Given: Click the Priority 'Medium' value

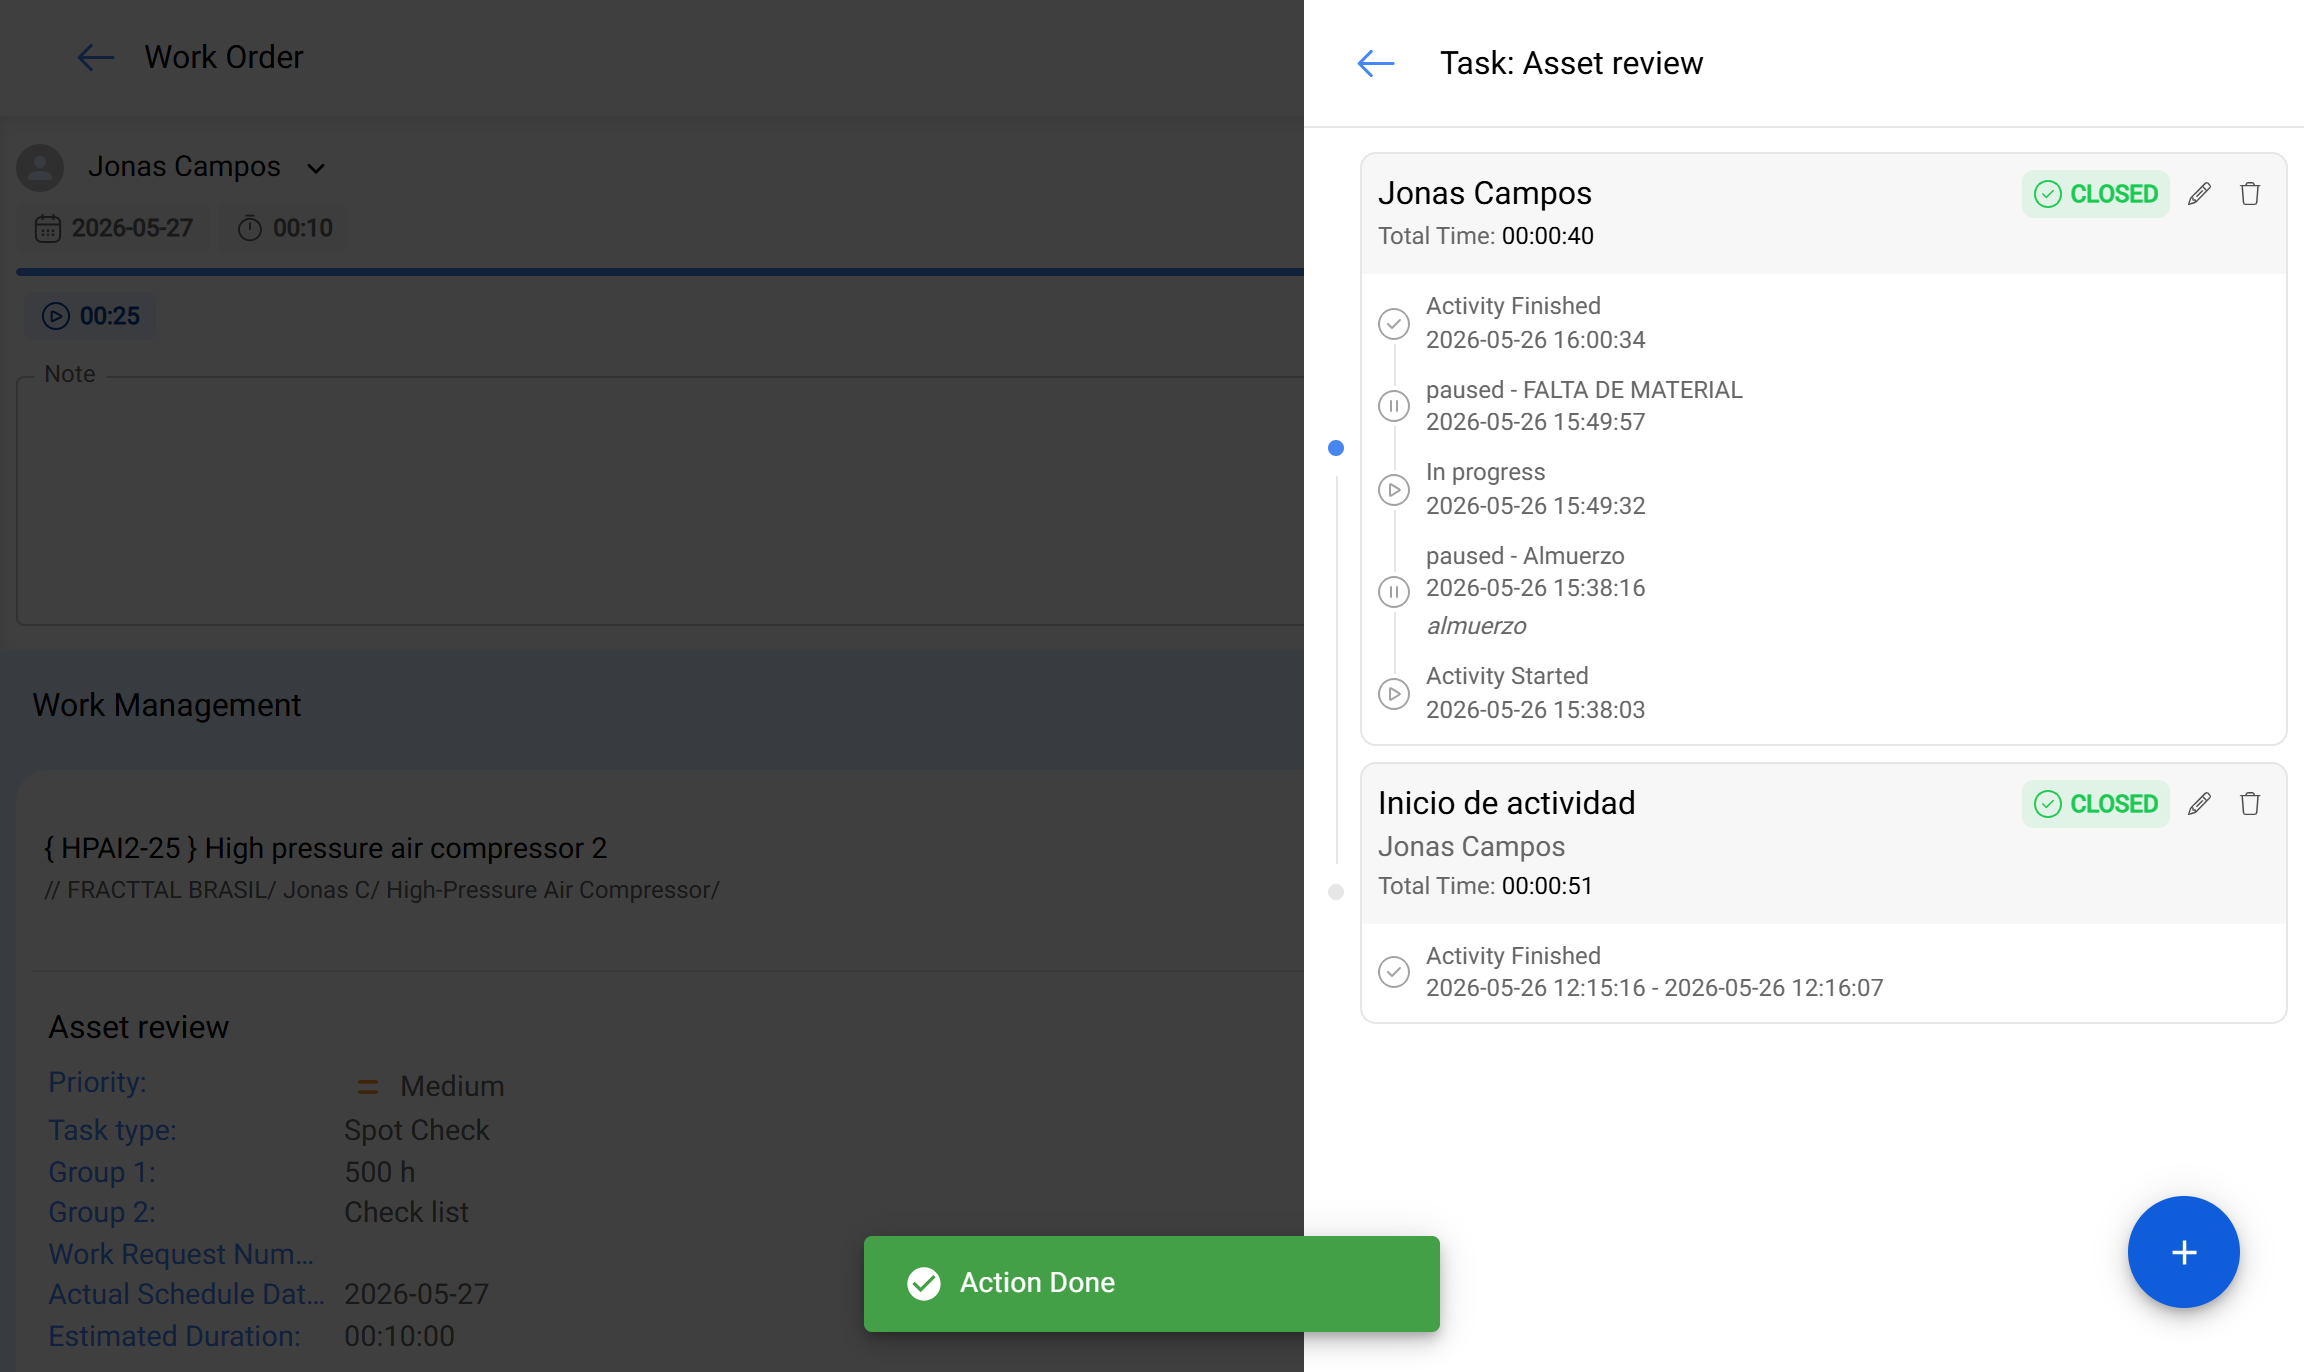Looking at the screenshot, I should tap(452, 1086).
